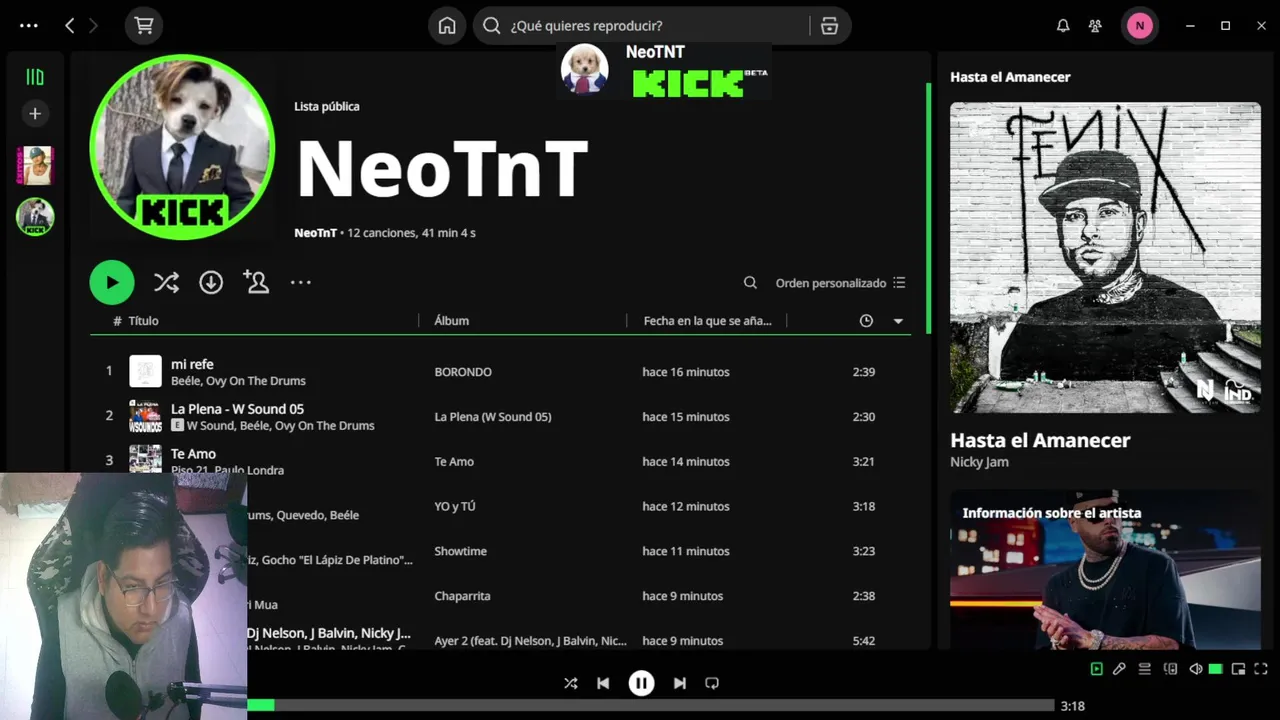
Task: Seek along the playback progress bar
Action: click(651, 706)
